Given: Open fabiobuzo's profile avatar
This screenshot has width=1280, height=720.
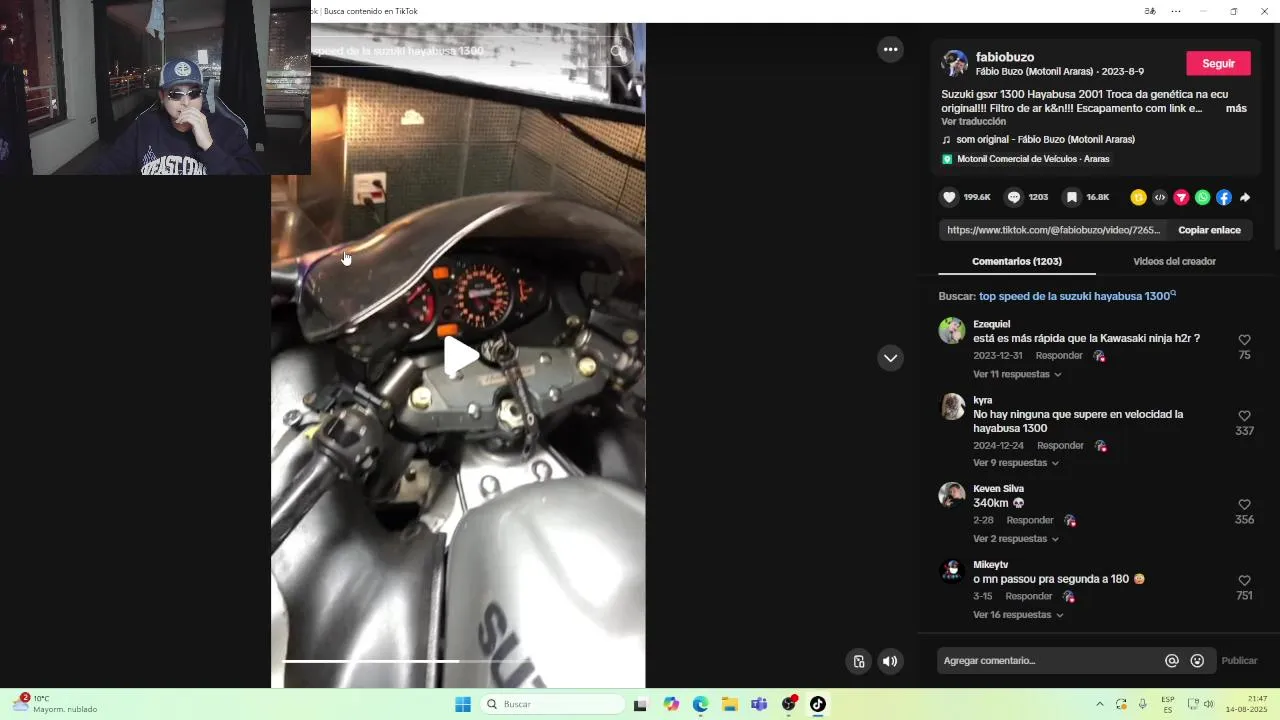Looking at the screenshot, I should [x=955, y=63].
